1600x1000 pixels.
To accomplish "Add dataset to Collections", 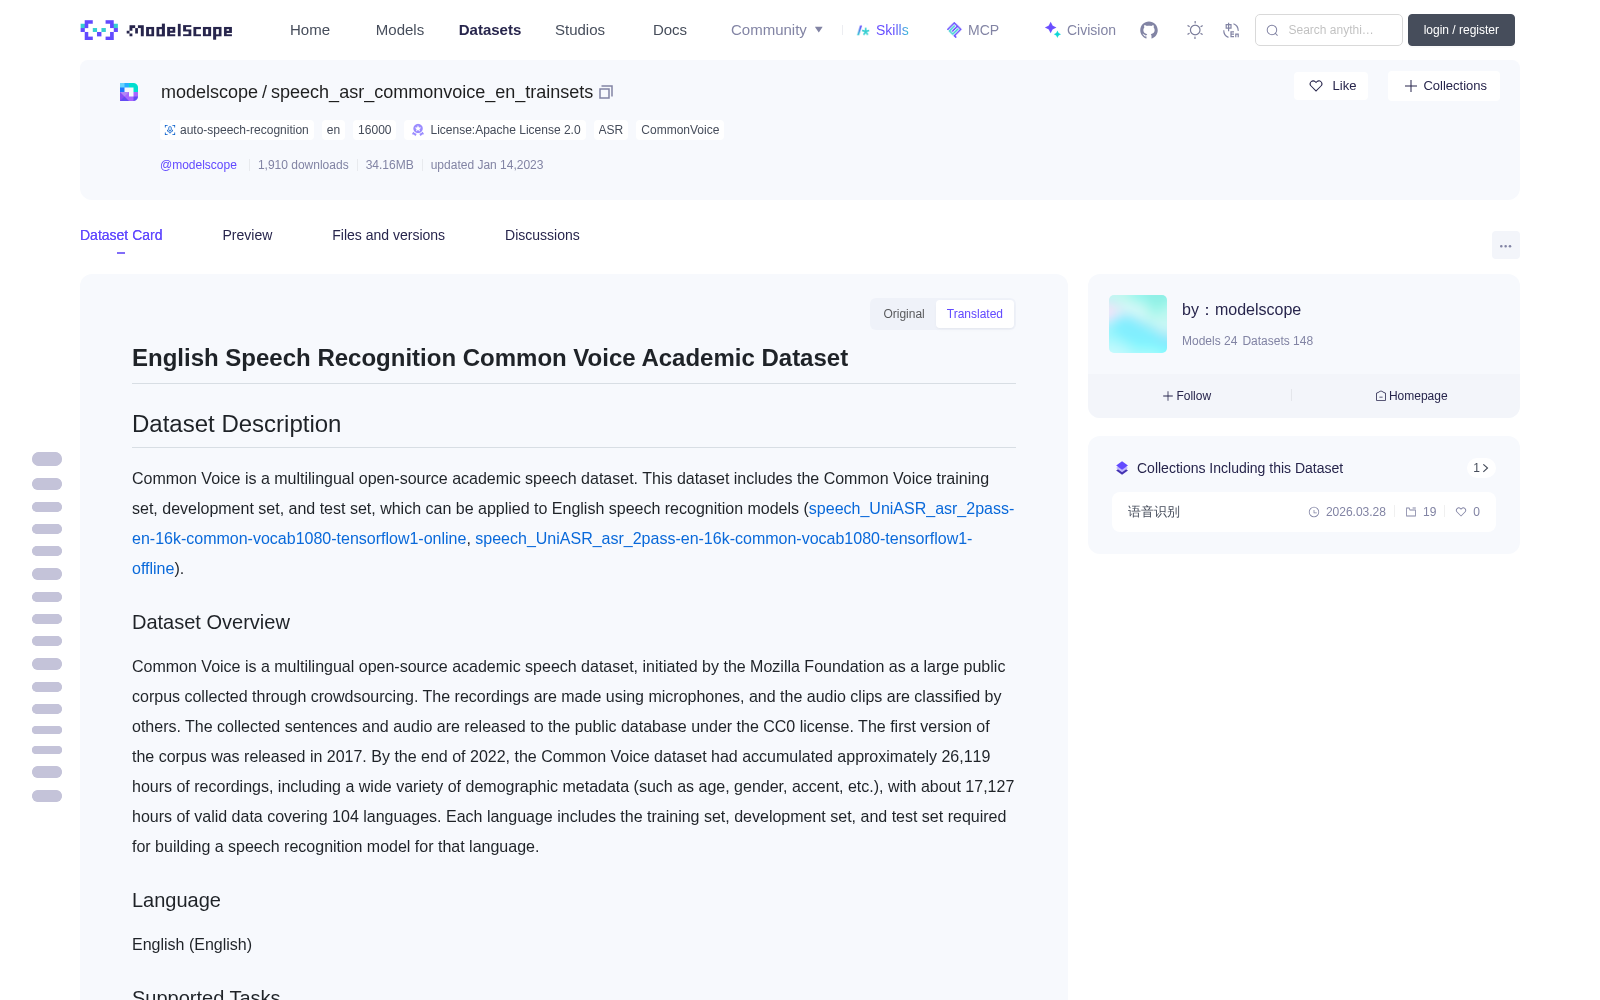I will point(1444,86).
